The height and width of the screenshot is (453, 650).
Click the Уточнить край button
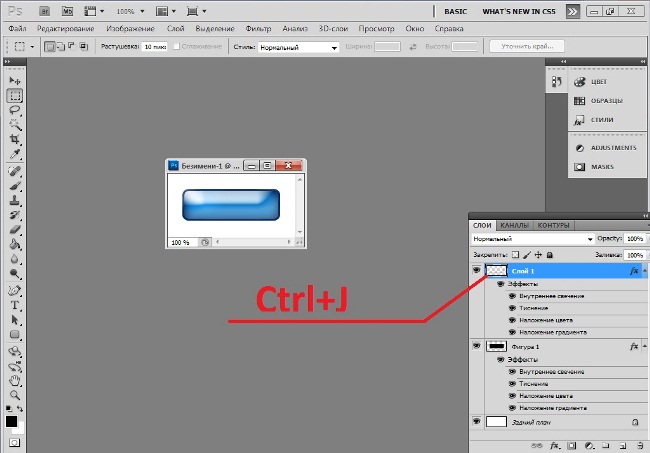tap(527, 46)
